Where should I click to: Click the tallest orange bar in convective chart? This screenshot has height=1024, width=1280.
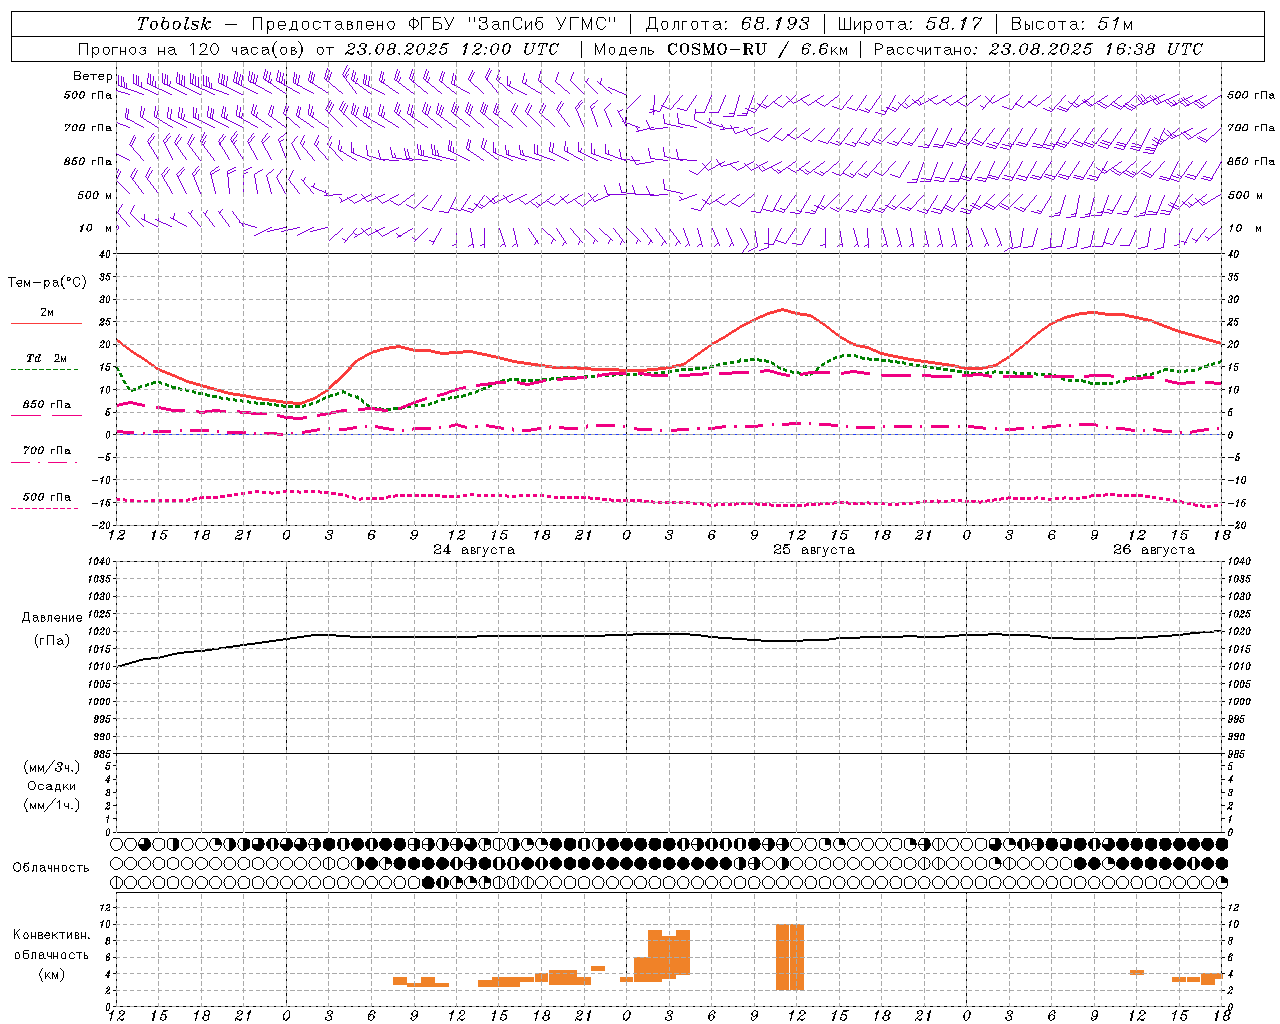click(x=790, y=957)
